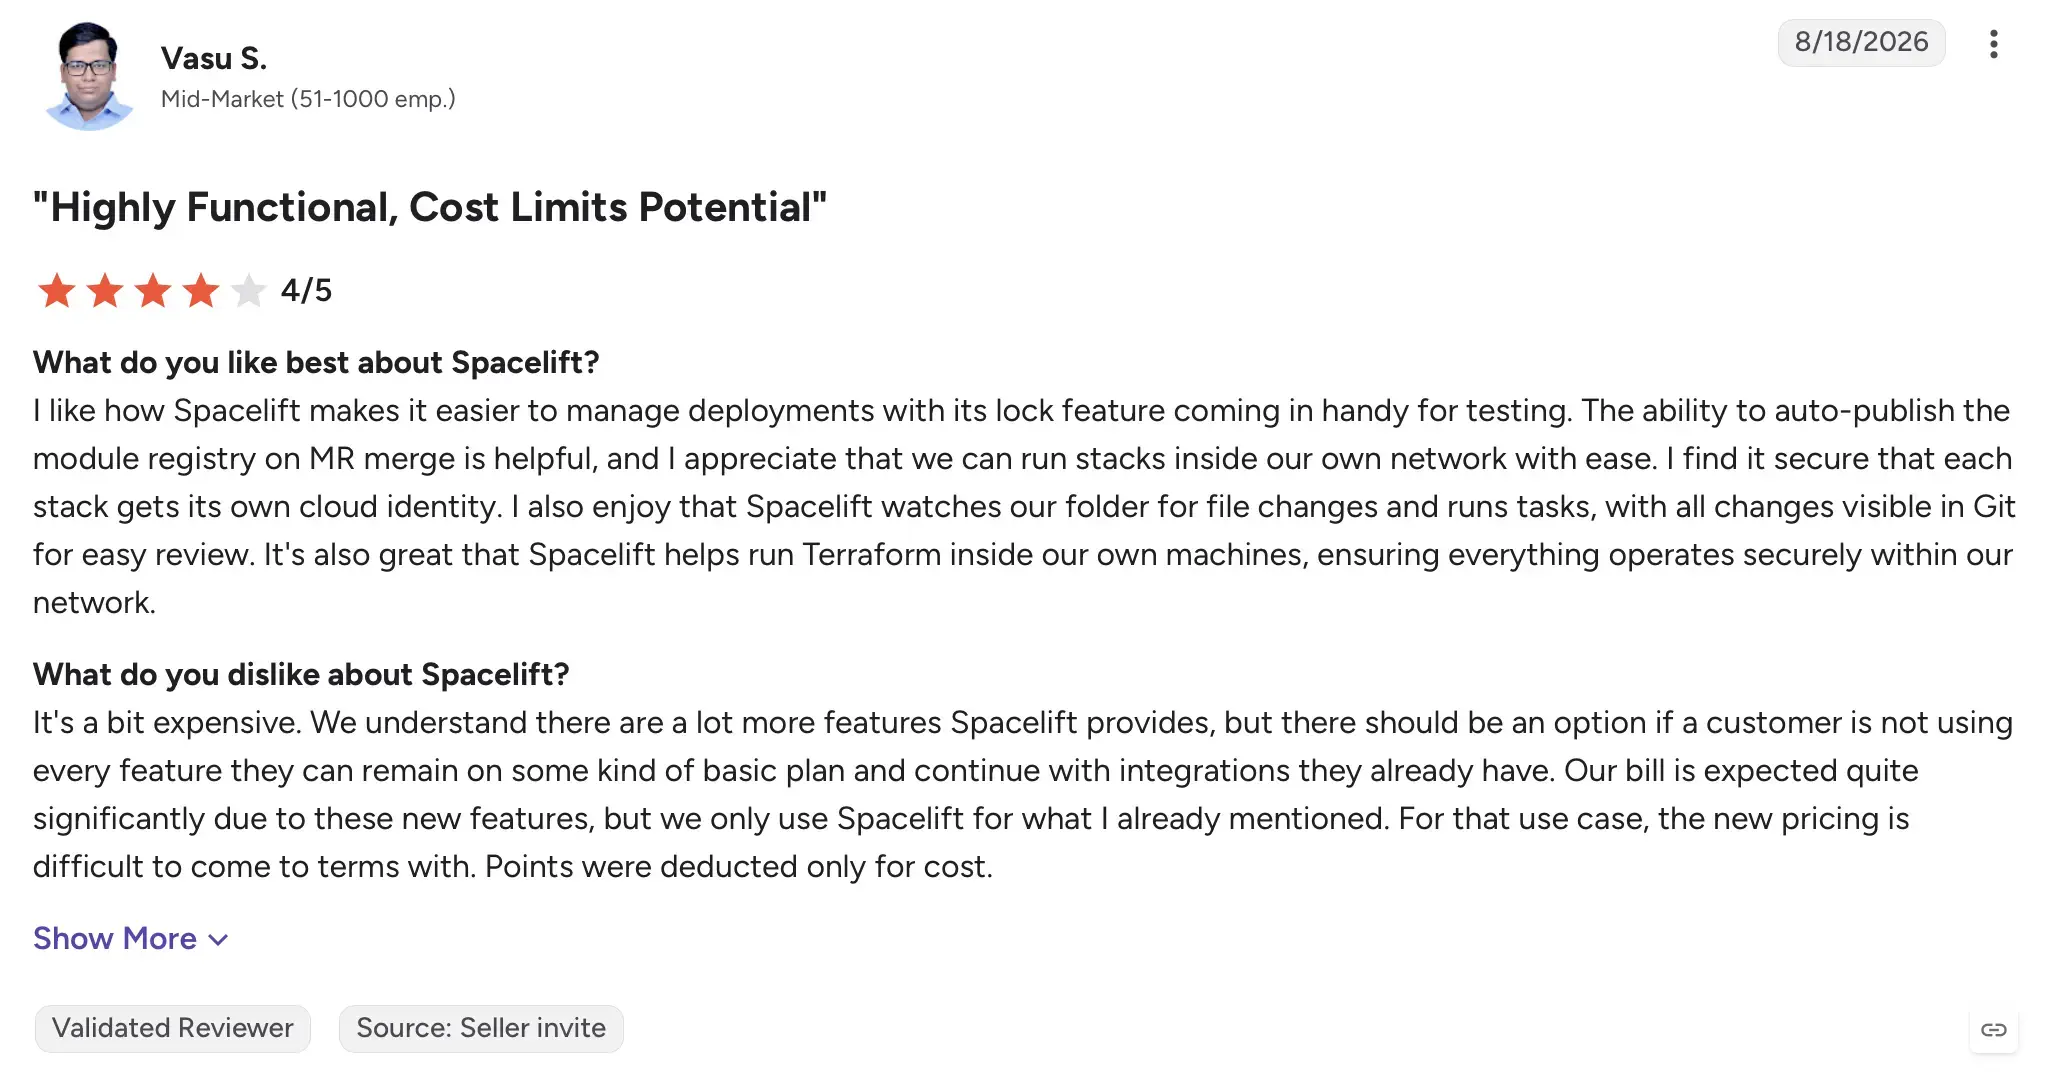
Task: Click the Source: Seller invite badge
Action: coord(481,1029)
